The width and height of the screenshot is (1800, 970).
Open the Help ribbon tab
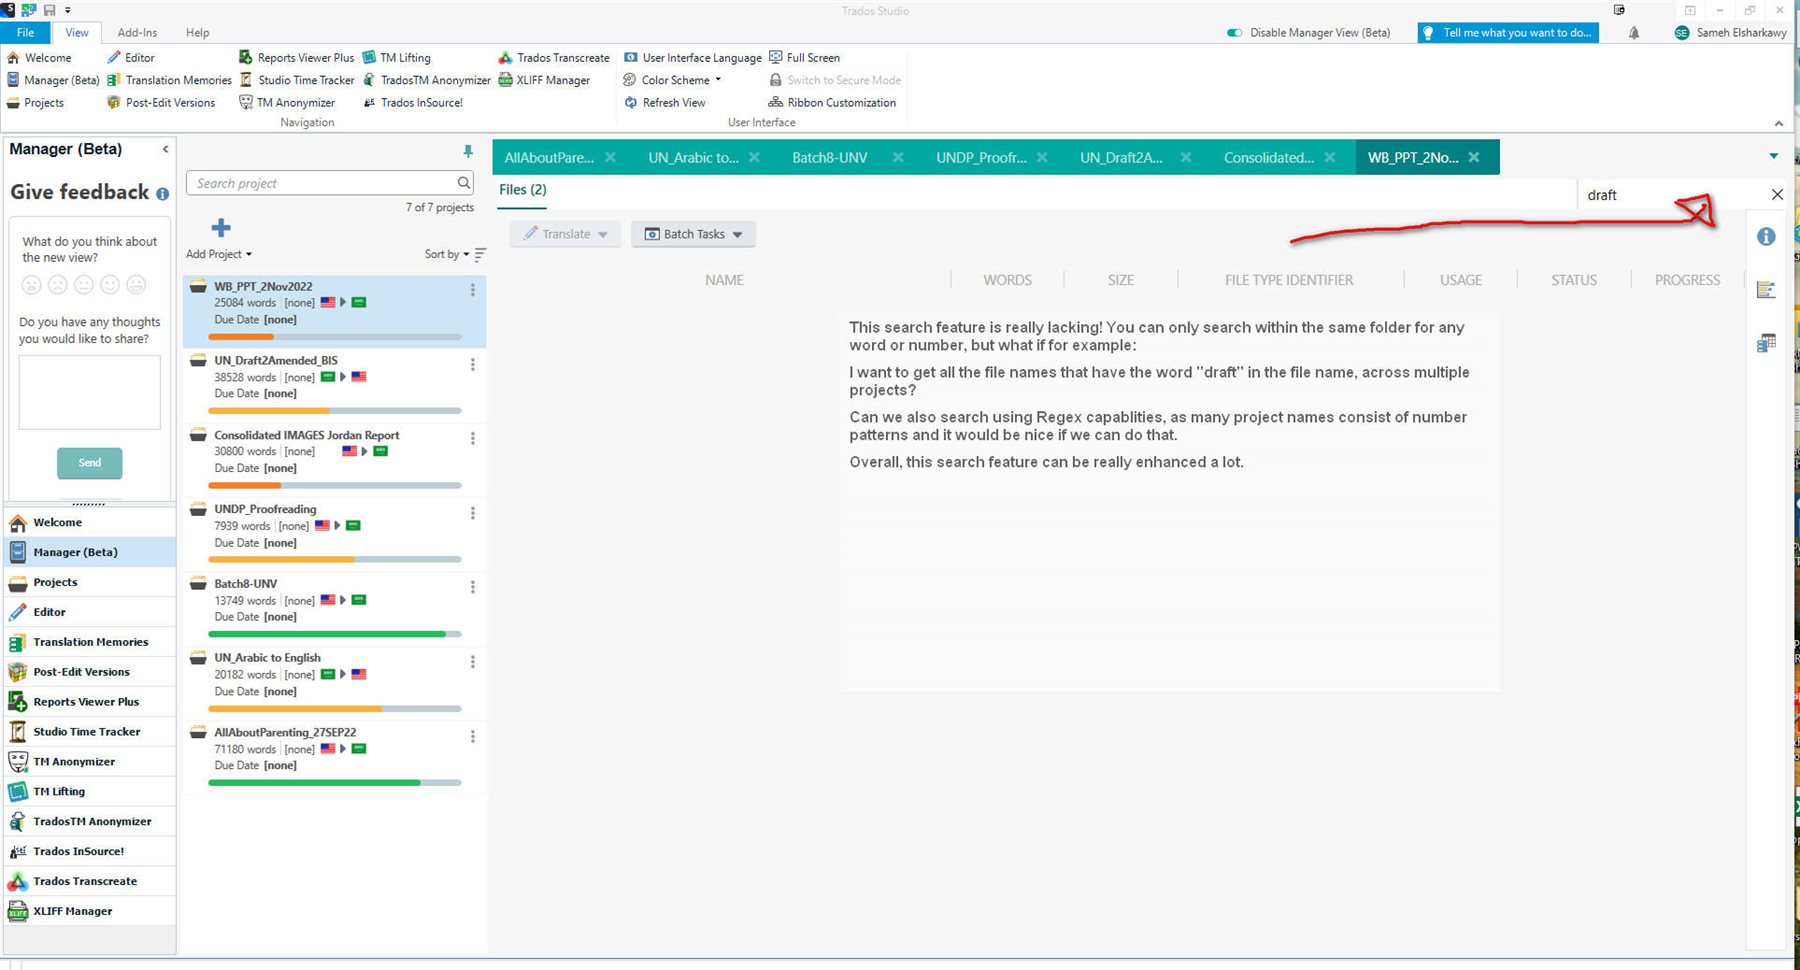pyautogui.click(x=198, y=33)
